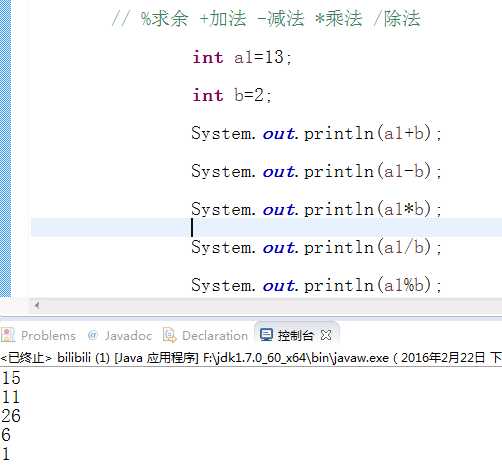Screen dimensions: 502x465
Task: Click the Problems tab icon
Action: point(8,335)
